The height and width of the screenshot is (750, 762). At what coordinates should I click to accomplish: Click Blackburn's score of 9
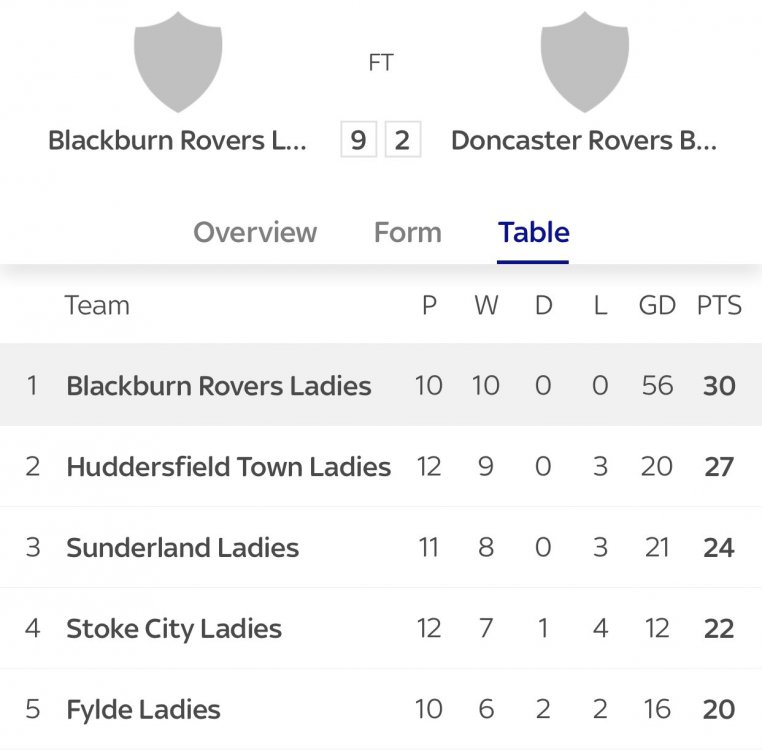pos(358,140)
